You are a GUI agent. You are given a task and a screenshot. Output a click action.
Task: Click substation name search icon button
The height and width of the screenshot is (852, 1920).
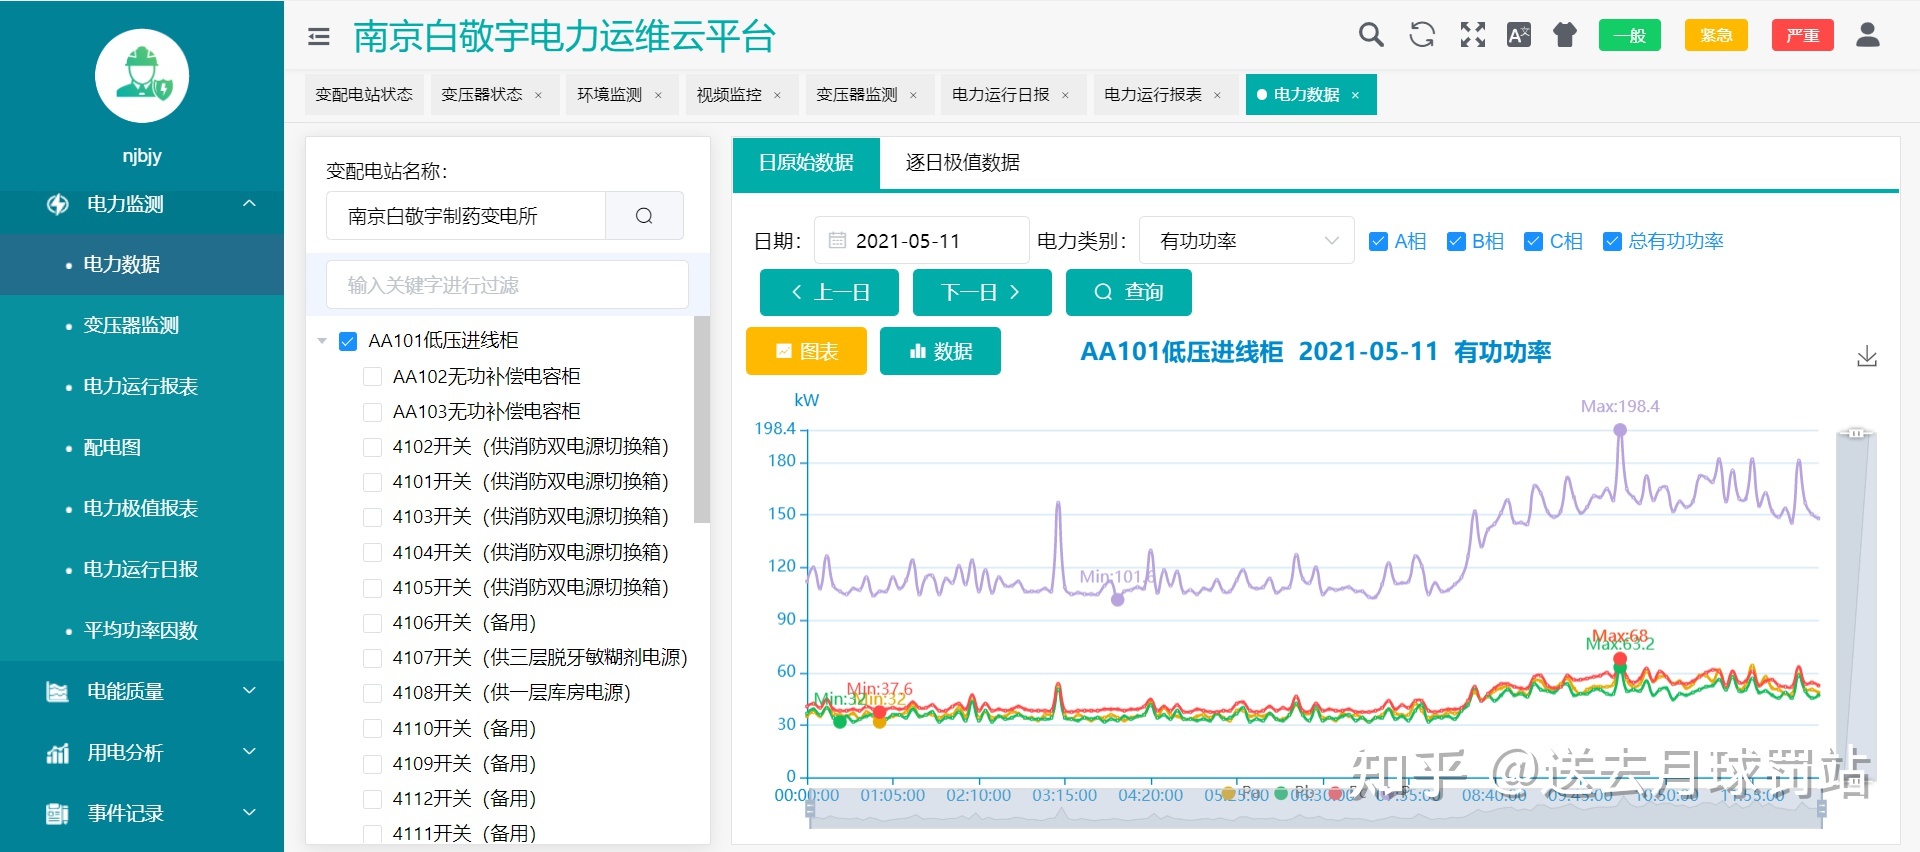[x=644, y=216]
